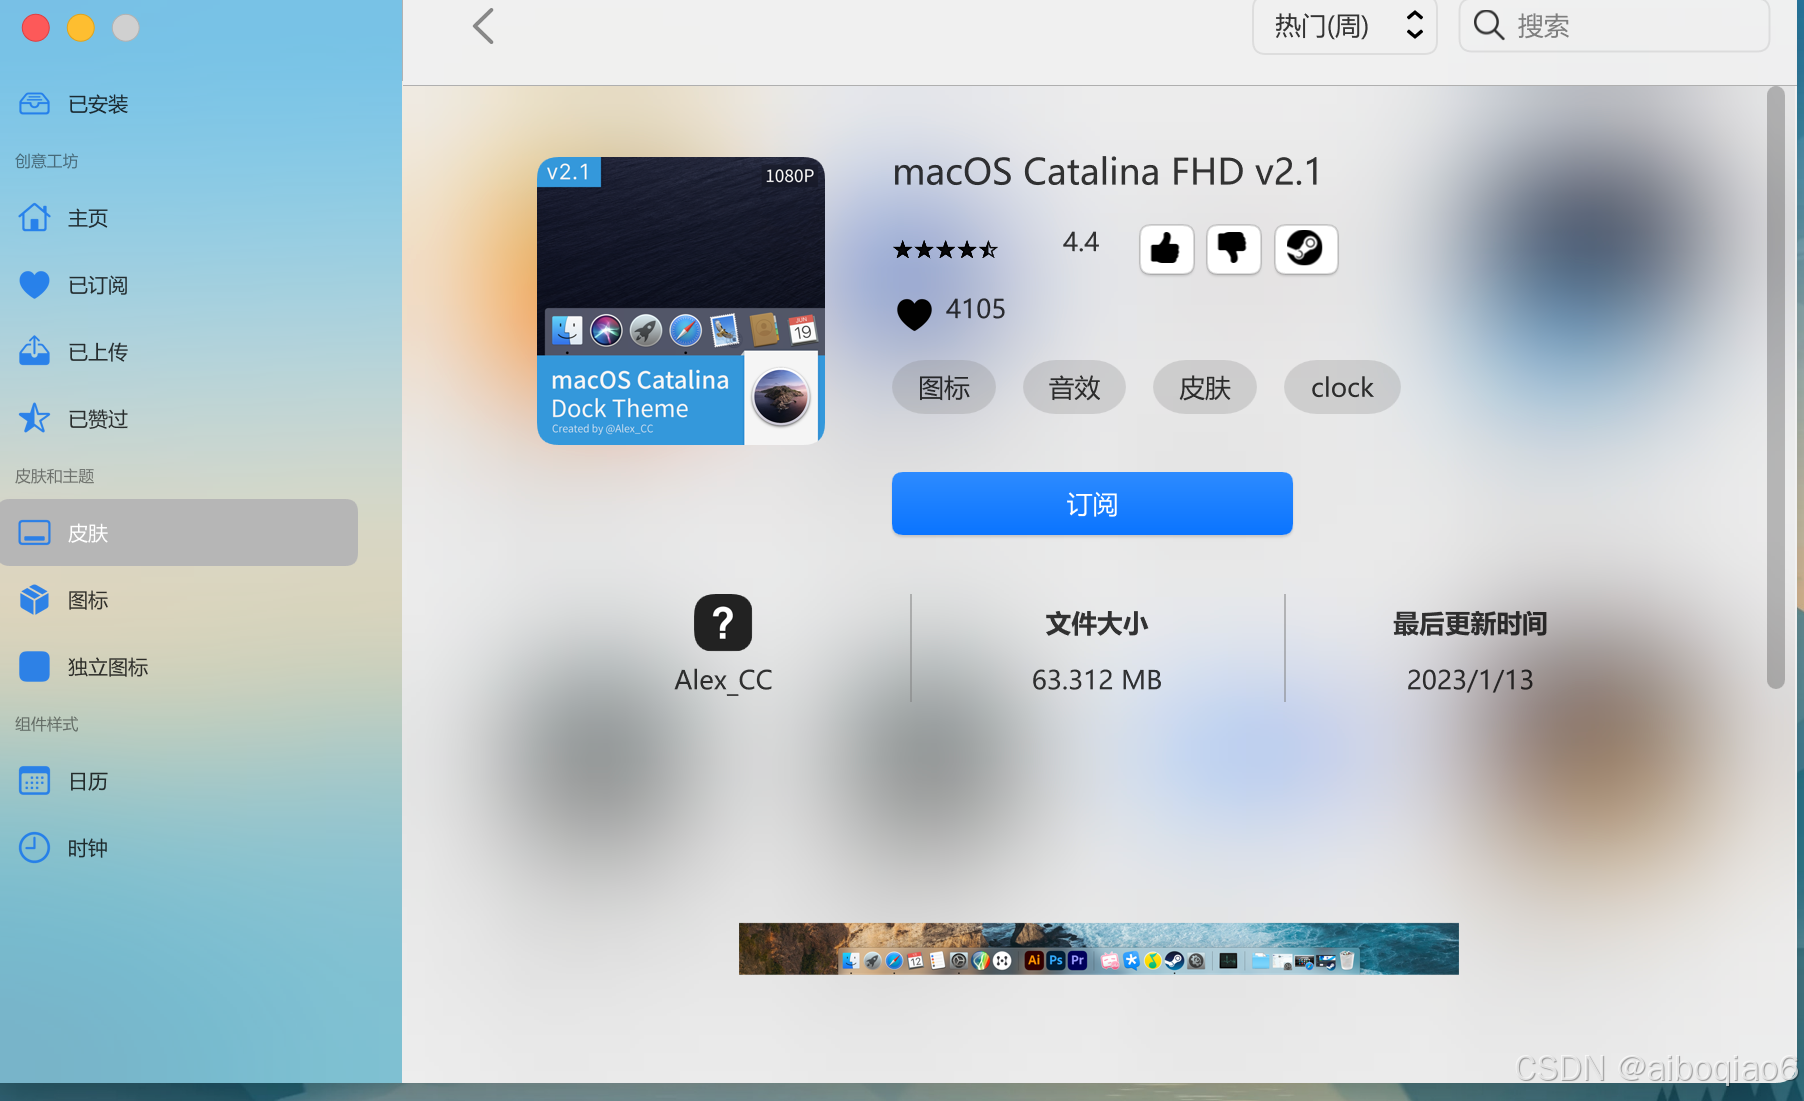This screenshot has height=1101, width=1804.
Task: Give thumbs down to this theme
Action: (x=1233, y=249)
